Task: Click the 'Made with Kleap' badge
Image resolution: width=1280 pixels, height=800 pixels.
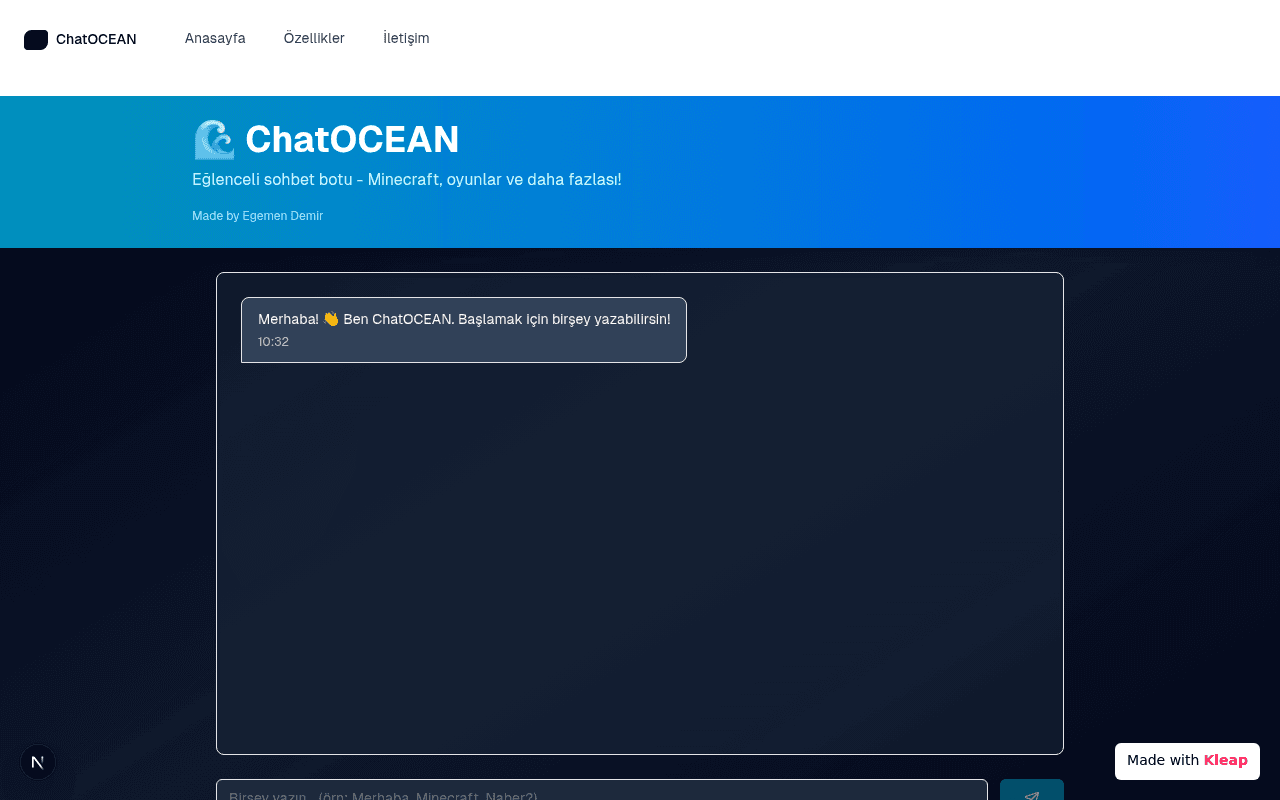Action: [1187, 761]
